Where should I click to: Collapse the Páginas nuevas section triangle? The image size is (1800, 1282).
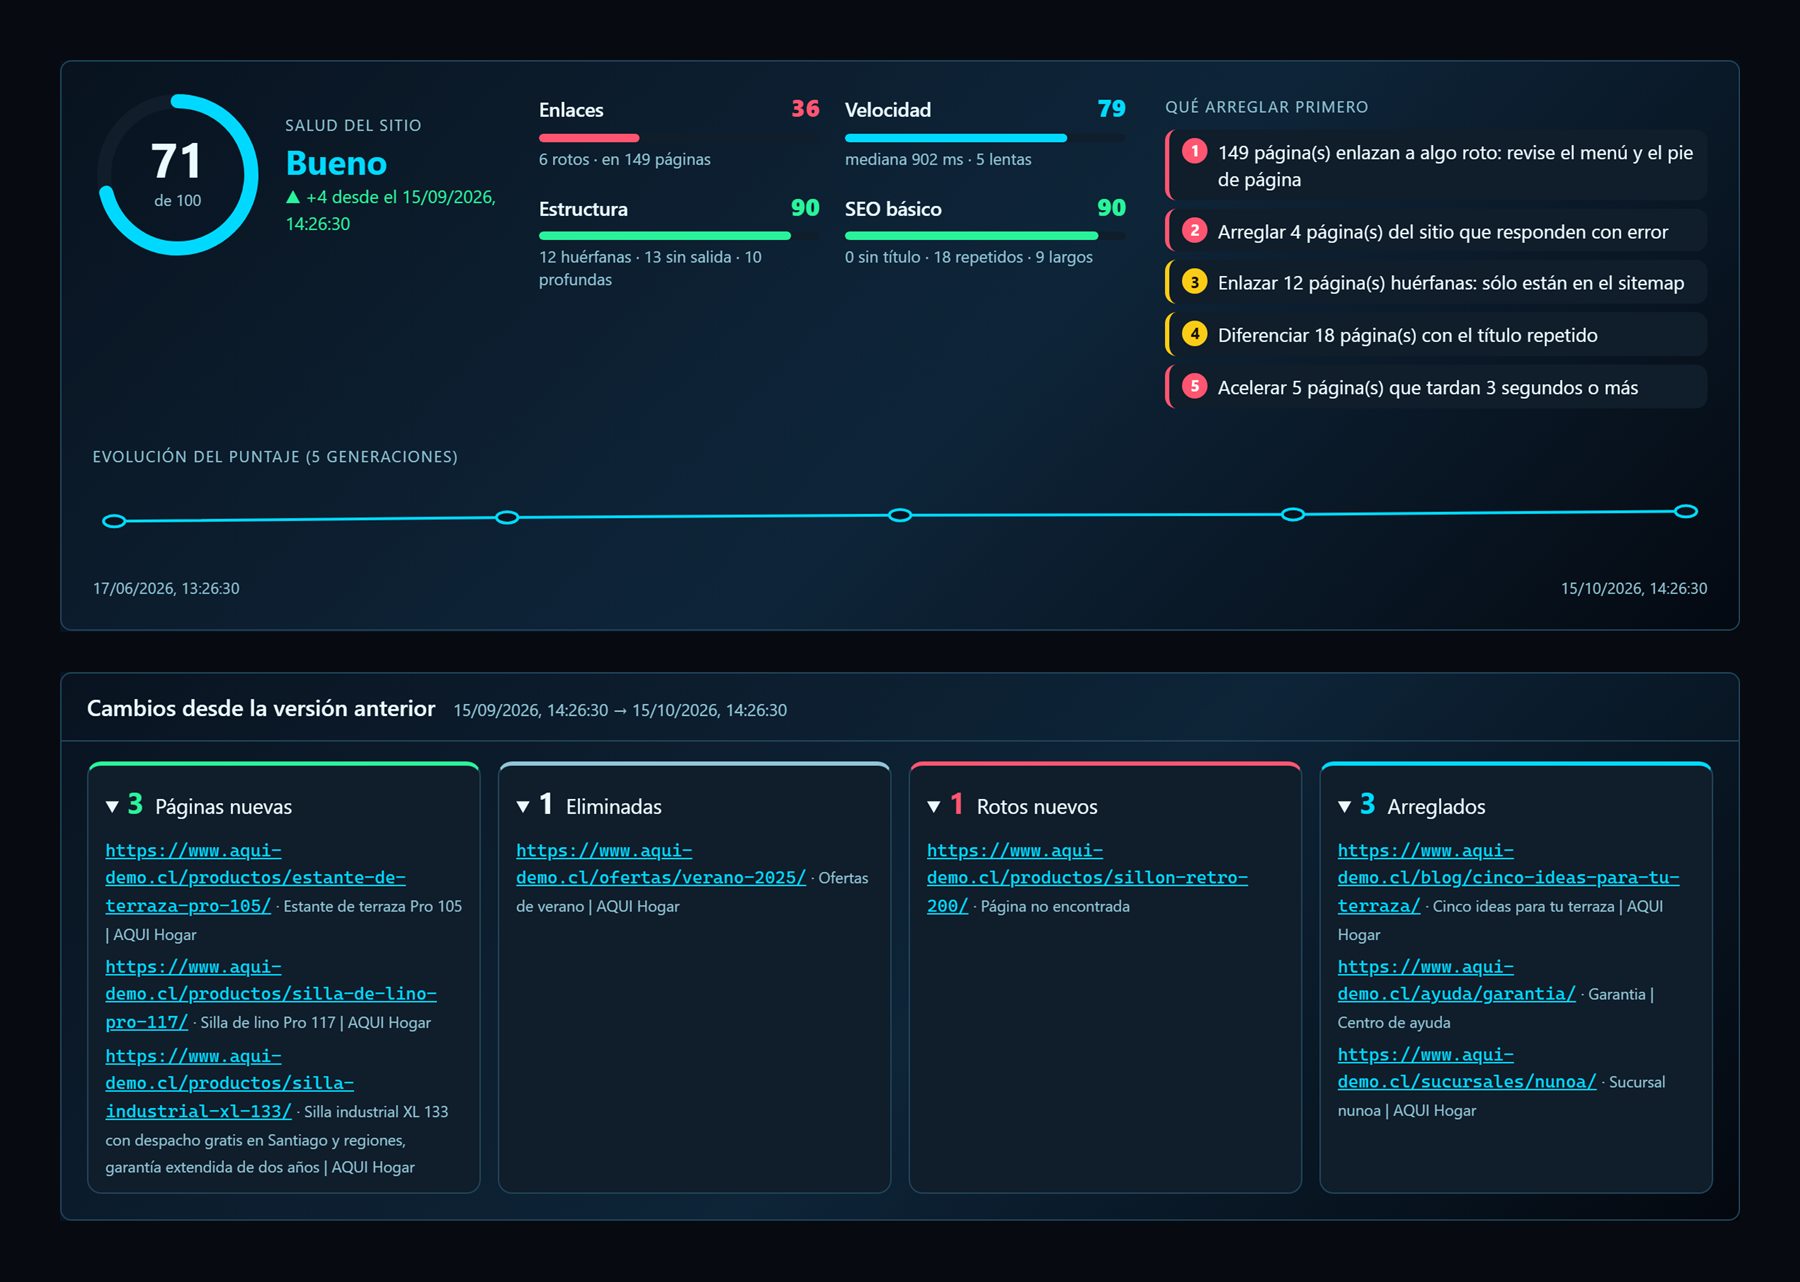(x=112, y=807)
